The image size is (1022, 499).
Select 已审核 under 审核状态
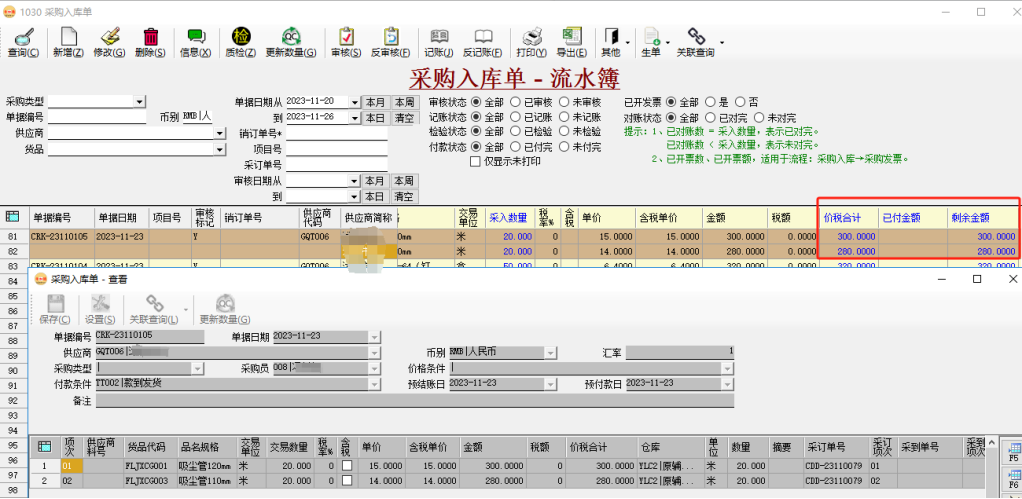point(515,102)
